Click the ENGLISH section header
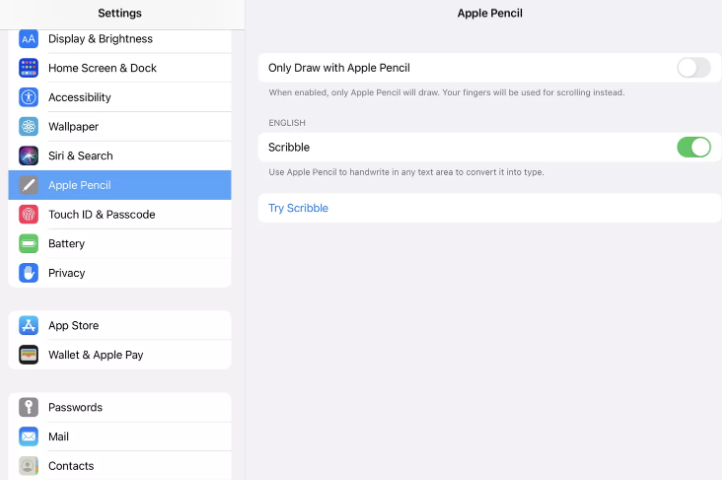This screenshot has height=480, width=722. click(287, 123)
